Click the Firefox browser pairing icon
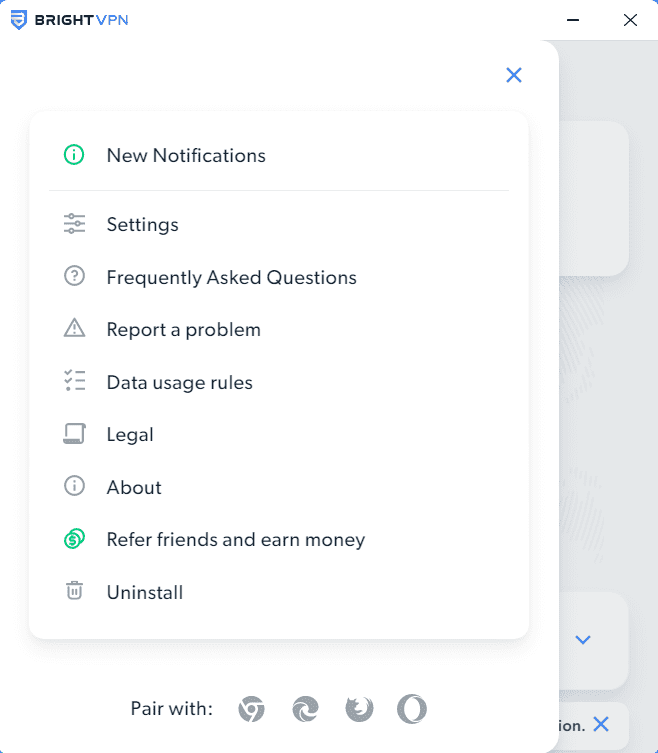 359,709
